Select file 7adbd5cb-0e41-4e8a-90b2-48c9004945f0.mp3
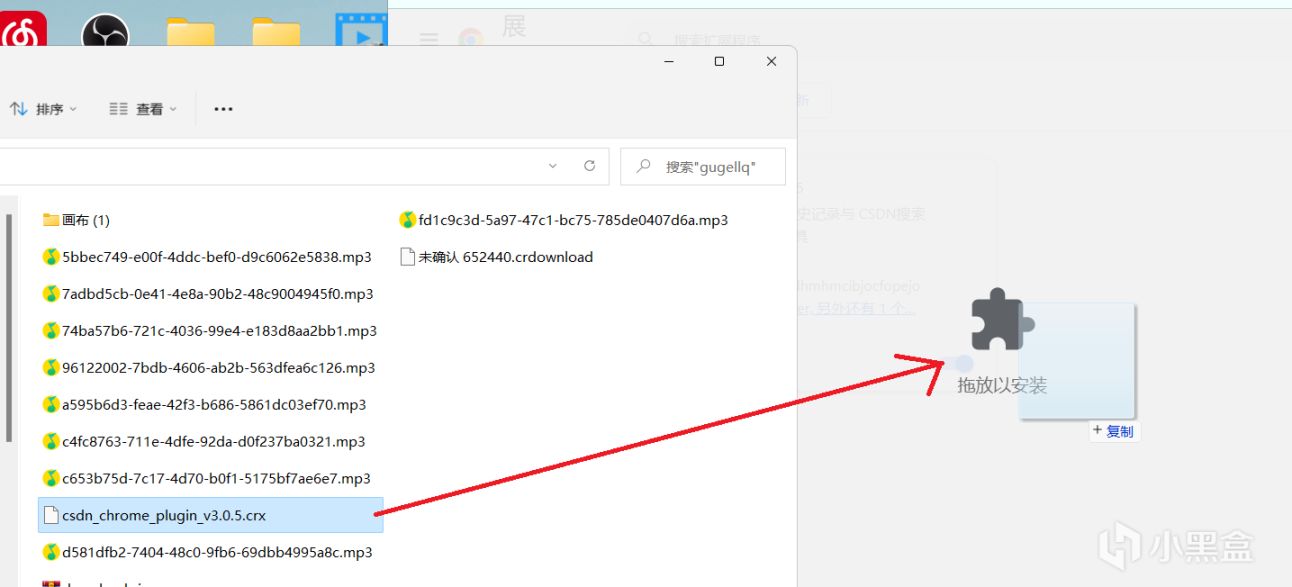 [208, 294]
